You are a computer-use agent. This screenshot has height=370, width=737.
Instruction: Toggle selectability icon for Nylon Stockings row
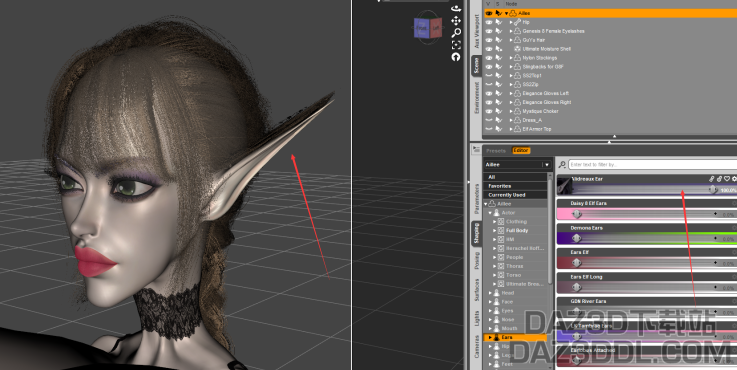pos(499,58)
